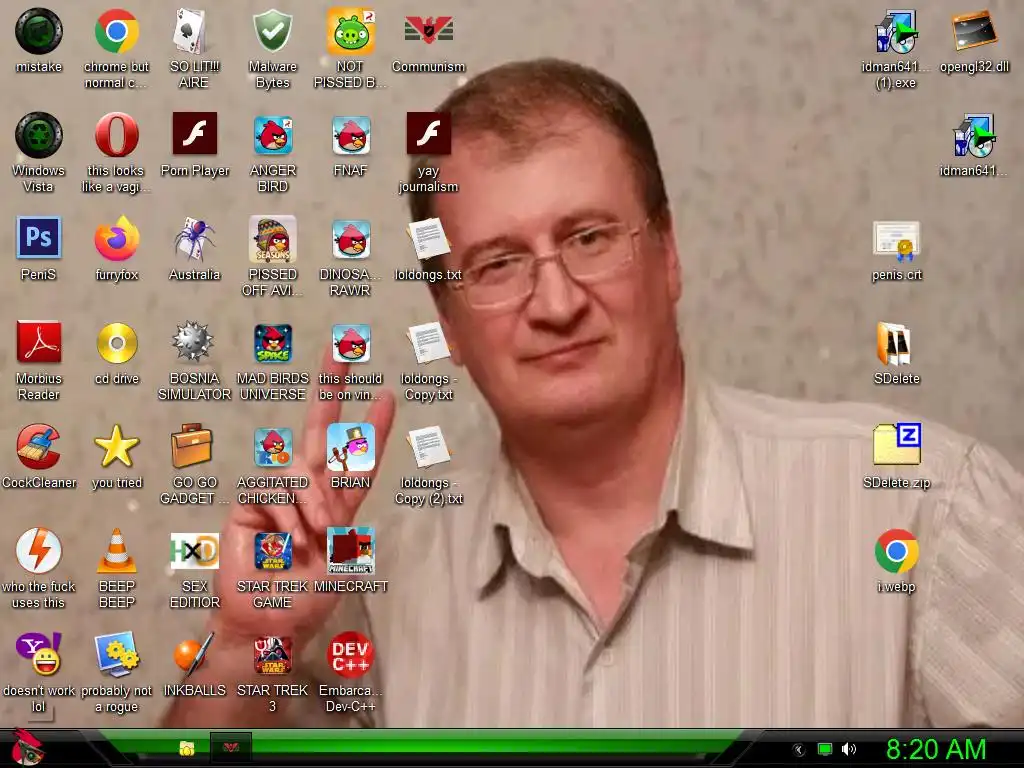Open the SDelete folder icon
Viewport: 1024px width, 768px height.
click(x=895, y=343)
